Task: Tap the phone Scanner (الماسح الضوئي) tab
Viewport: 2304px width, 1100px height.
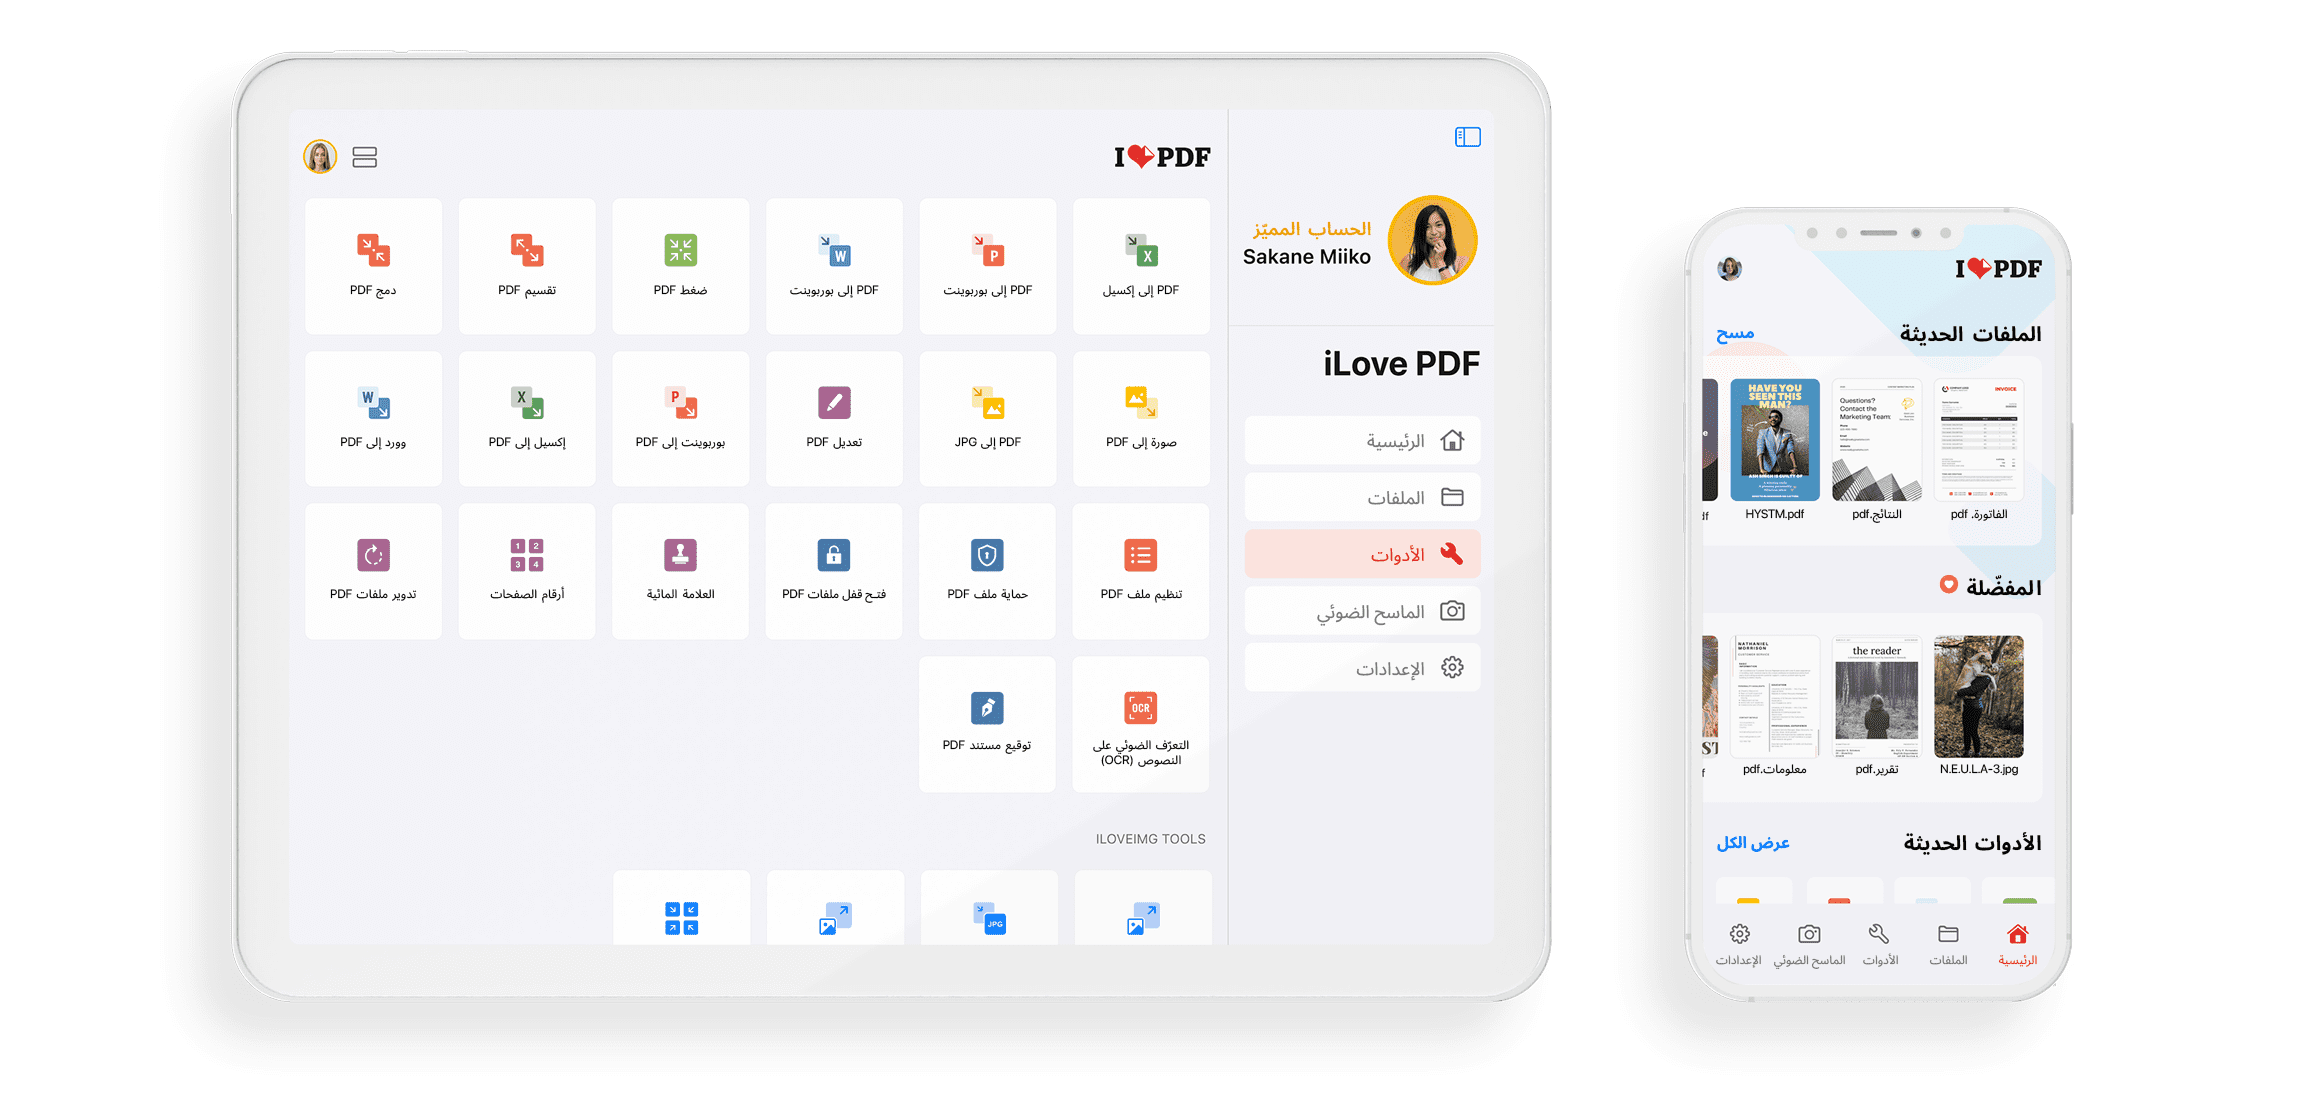Action: coord(1809,944)
